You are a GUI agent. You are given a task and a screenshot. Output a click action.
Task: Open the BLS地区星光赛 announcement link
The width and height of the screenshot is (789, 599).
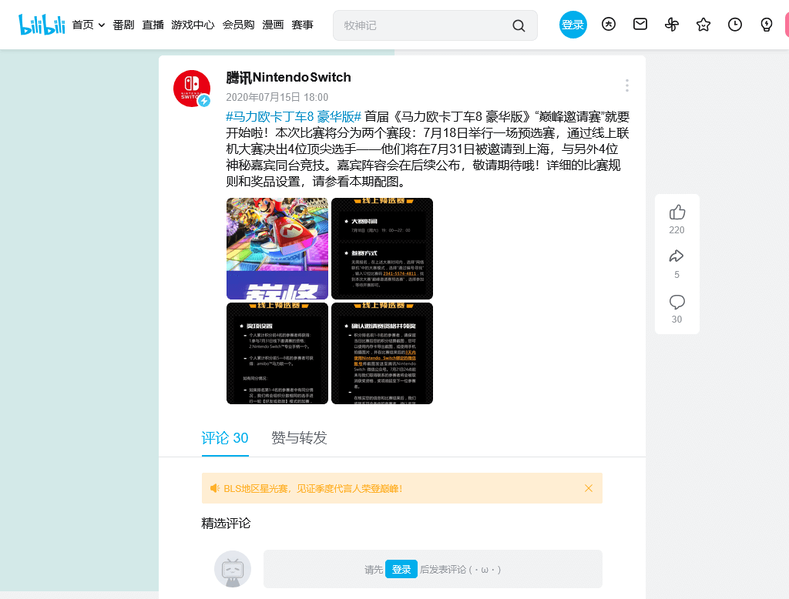tap(313, 488)
